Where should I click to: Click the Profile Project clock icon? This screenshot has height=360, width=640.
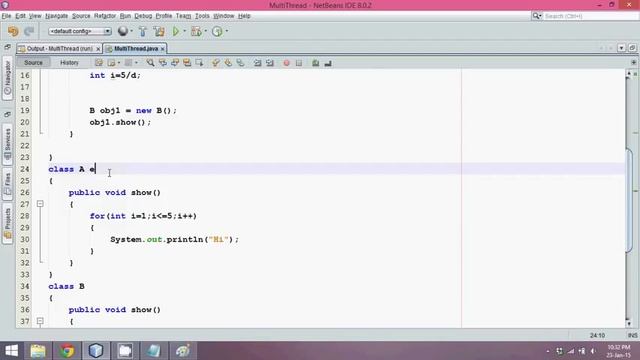217,31
